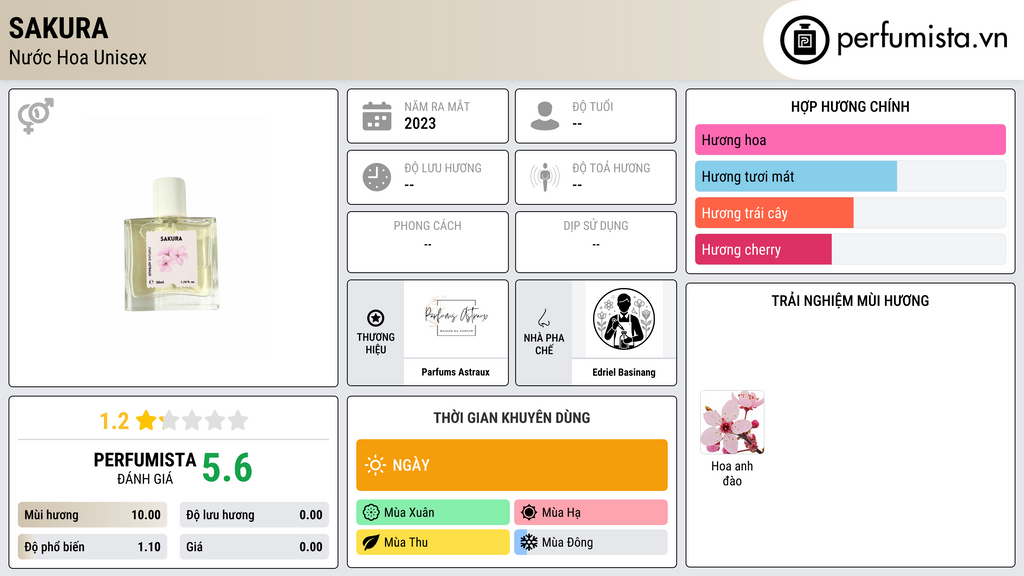Viewport: 1024px width, 576px height.
Task: Click the HỢP HƯƠNG CHÍNH heading
Action: click(x=850, y=106)
